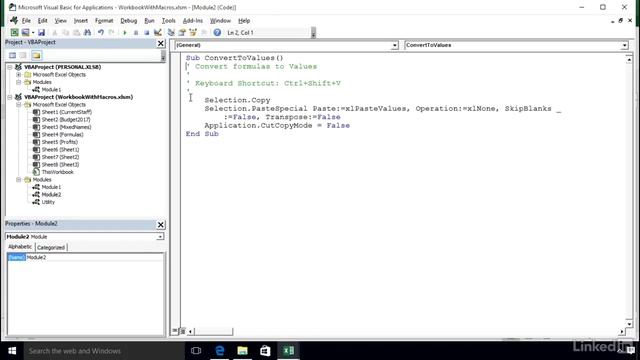Click the Save workbook icon
Image resolution: width=640 pixels, height=360 pixels.
[x=41, y=32]
